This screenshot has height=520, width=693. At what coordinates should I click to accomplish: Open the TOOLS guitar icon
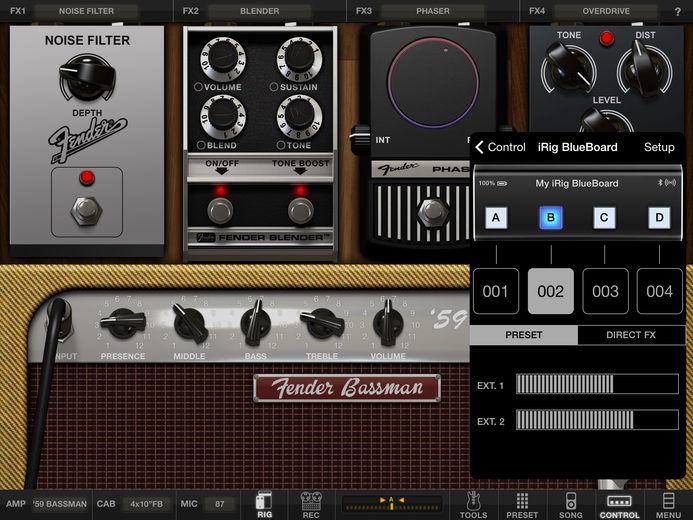click(473, 505)
